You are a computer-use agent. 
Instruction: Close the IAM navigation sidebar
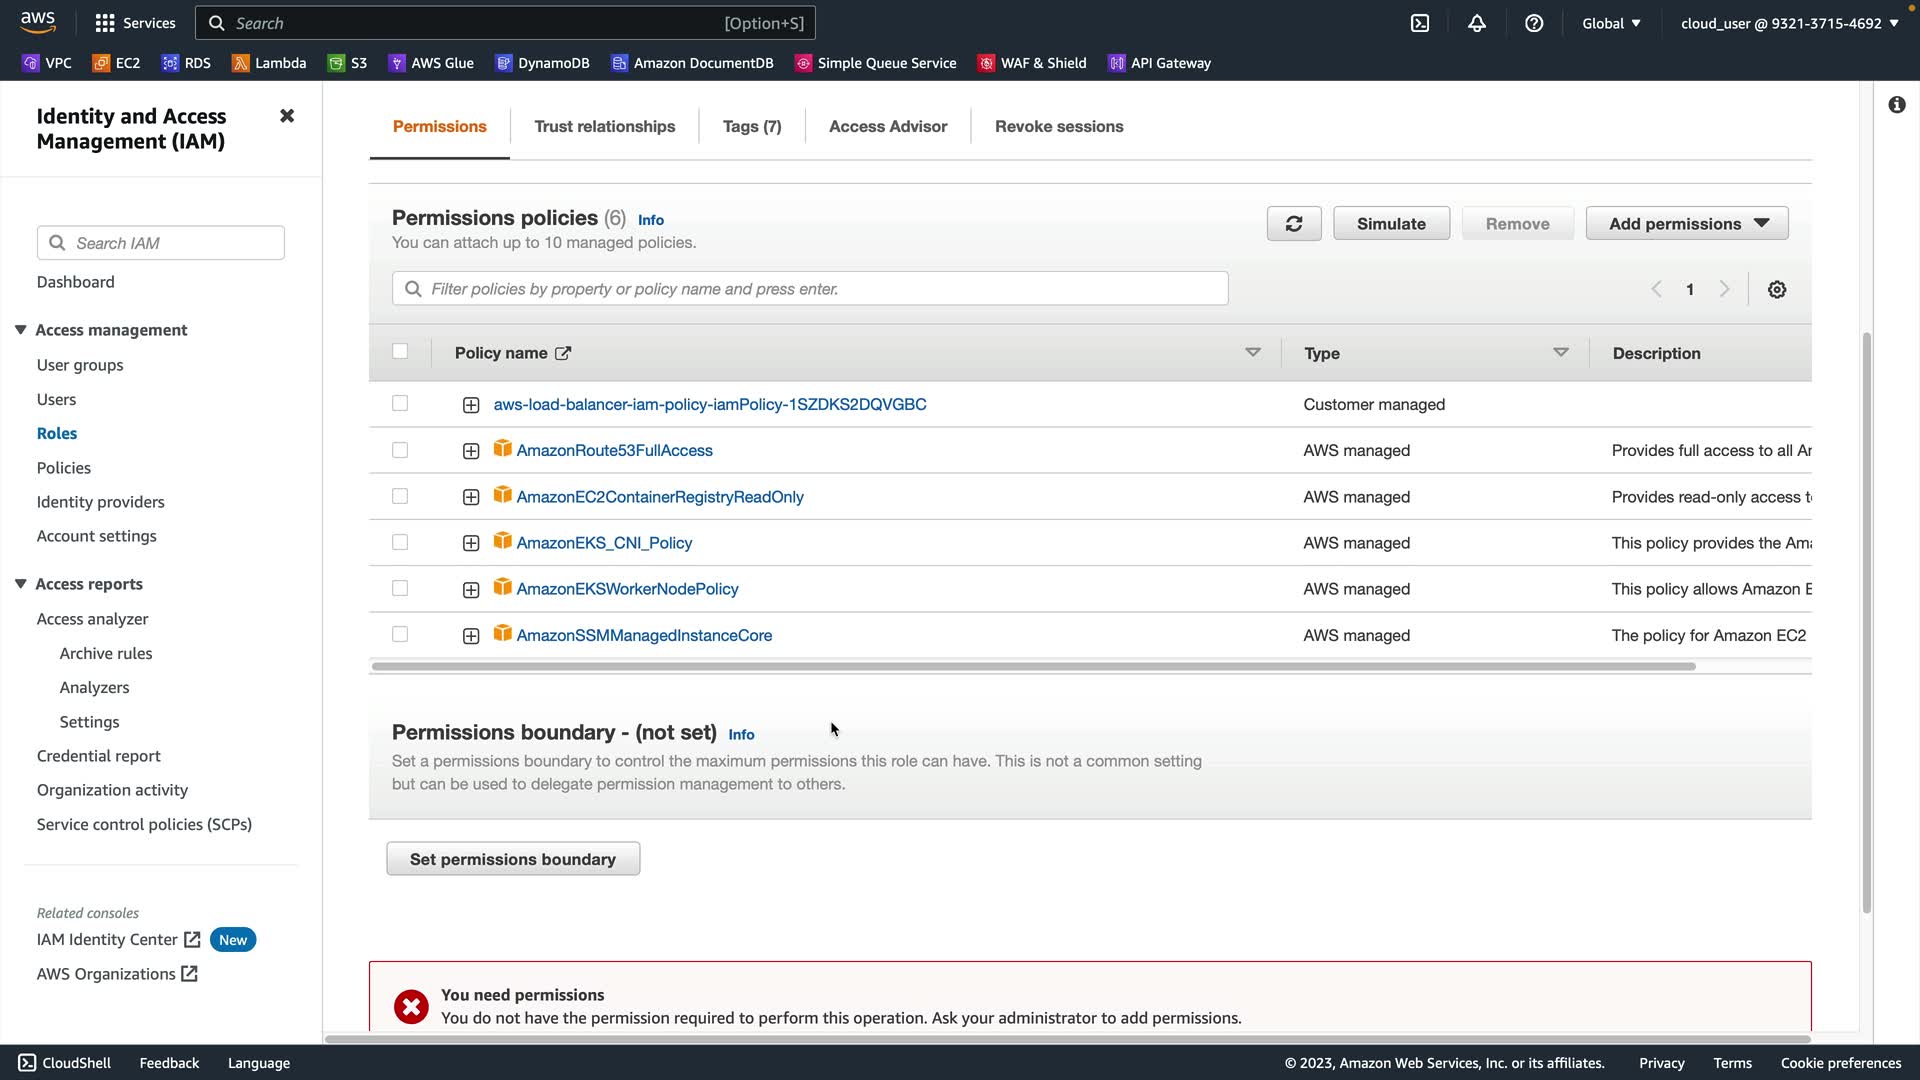coord(287,116)
